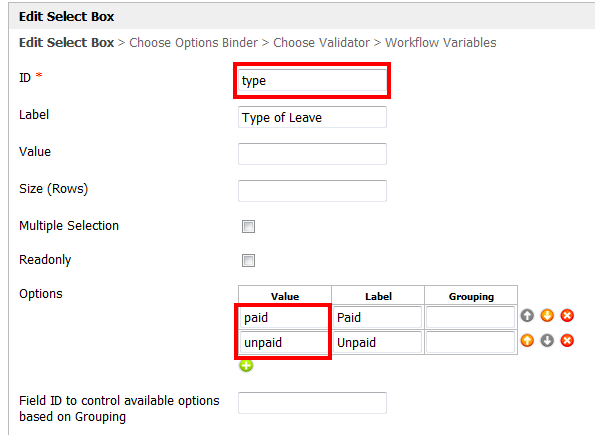Delete the paid option row
This screenshot has width=595, height=435.
click(567, 315)
